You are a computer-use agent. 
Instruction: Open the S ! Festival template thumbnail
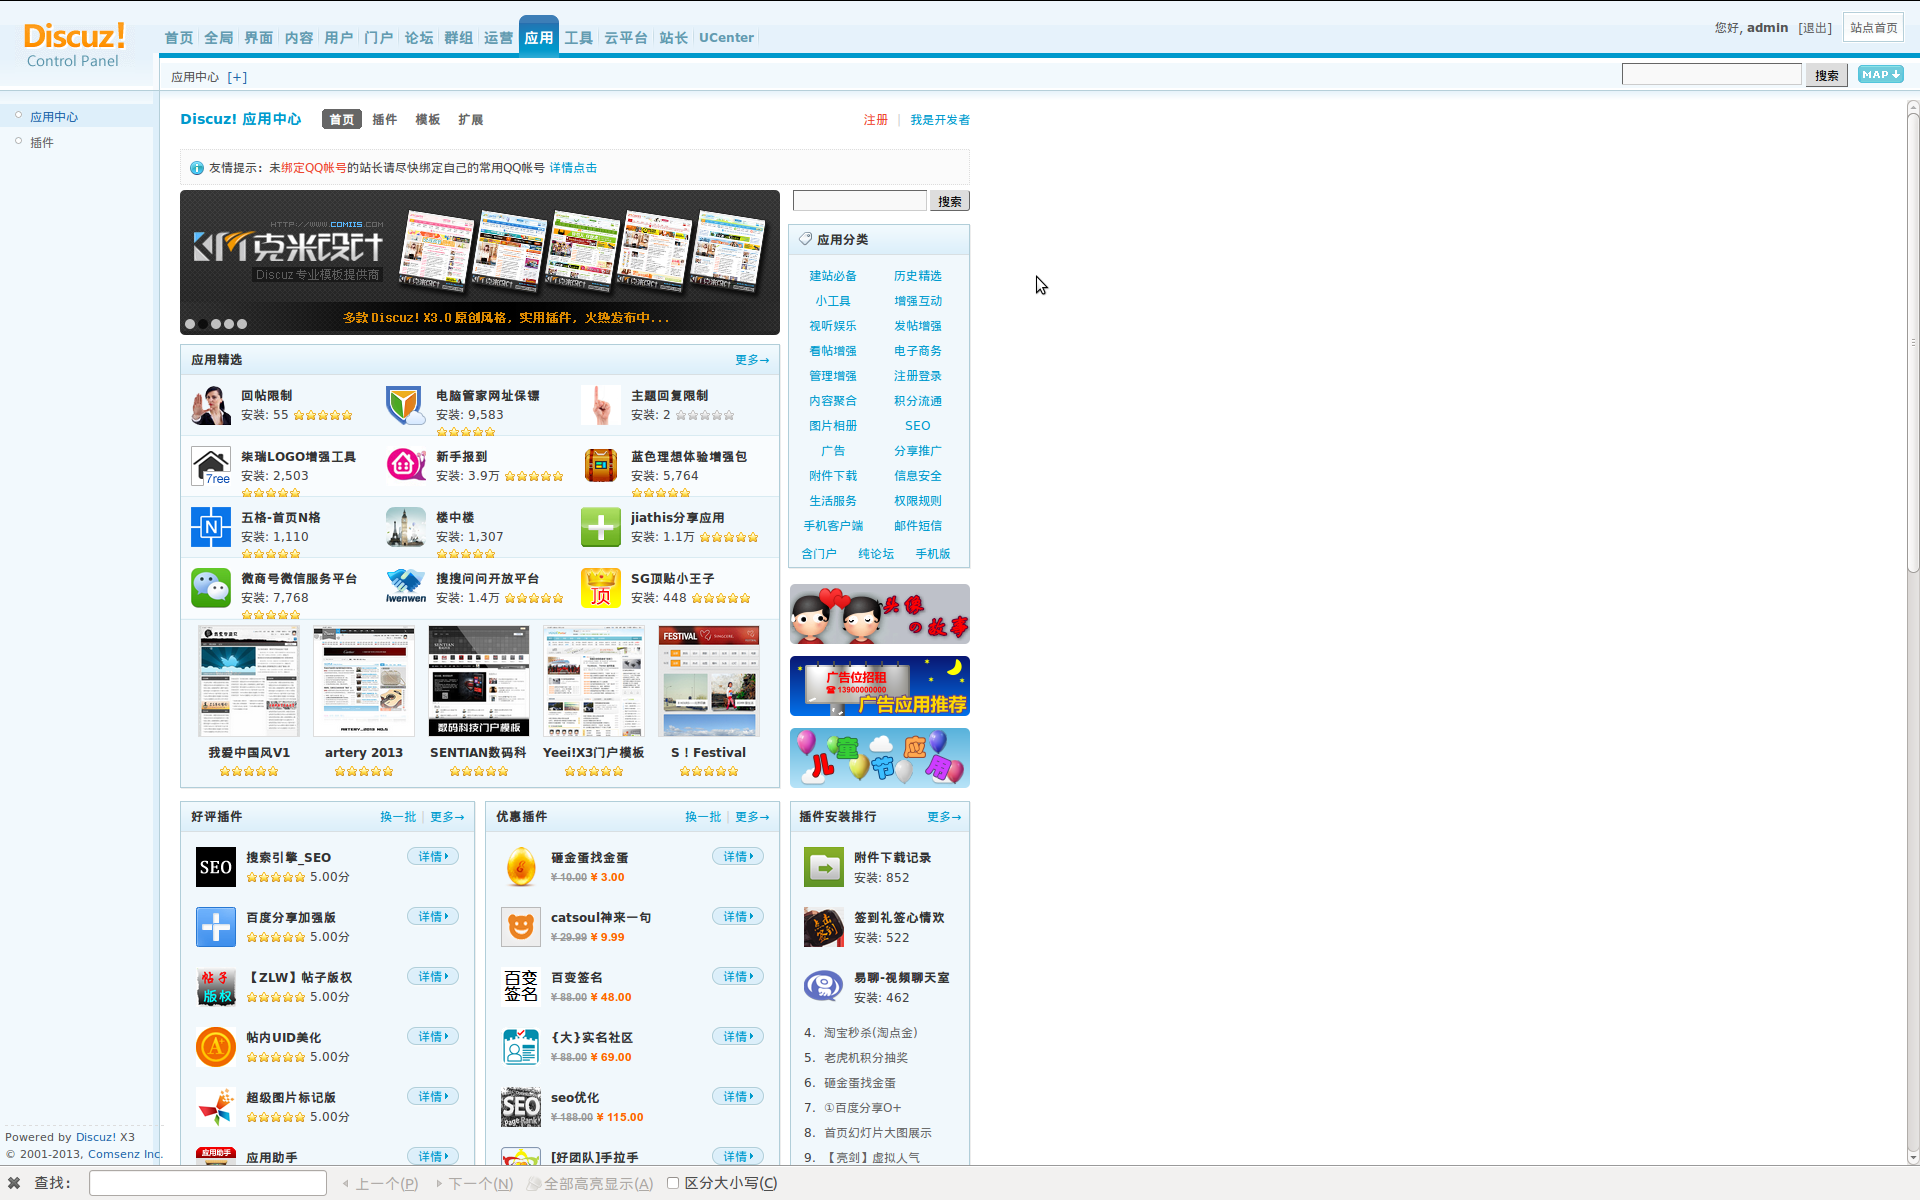pos(709,682)
